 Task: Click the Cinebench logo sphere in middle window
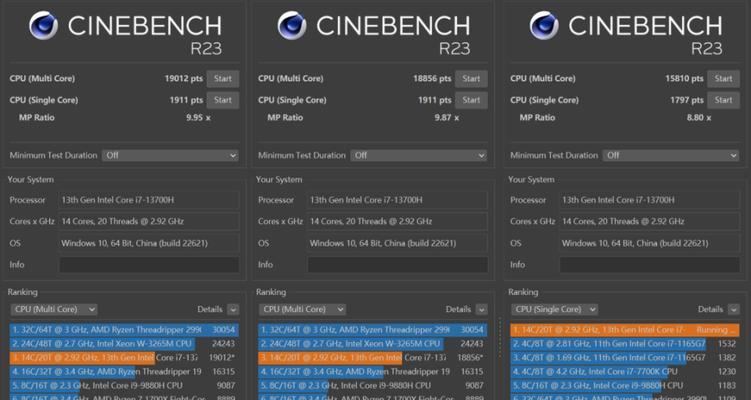(292, 25)
